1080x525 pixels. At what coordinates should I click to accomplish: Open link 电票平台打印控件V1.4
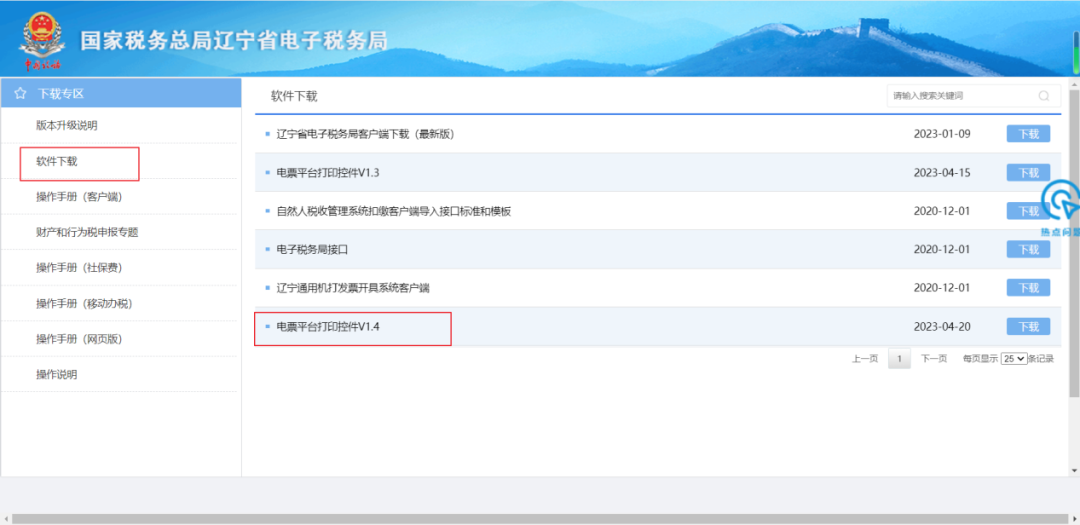[x=328, y=326]
